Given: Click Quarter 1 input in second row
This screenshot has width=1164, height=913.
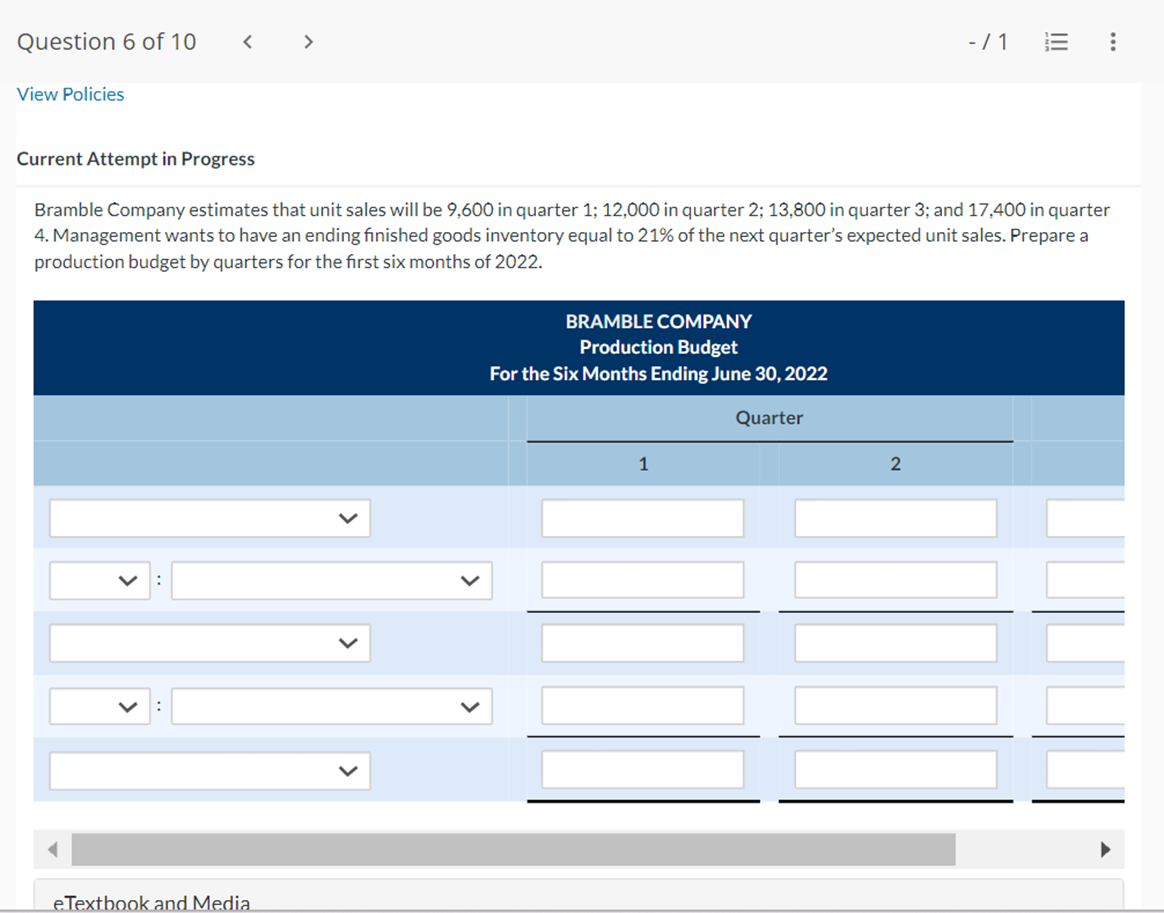Looking at the screenshot, I should tap(643, 580).
